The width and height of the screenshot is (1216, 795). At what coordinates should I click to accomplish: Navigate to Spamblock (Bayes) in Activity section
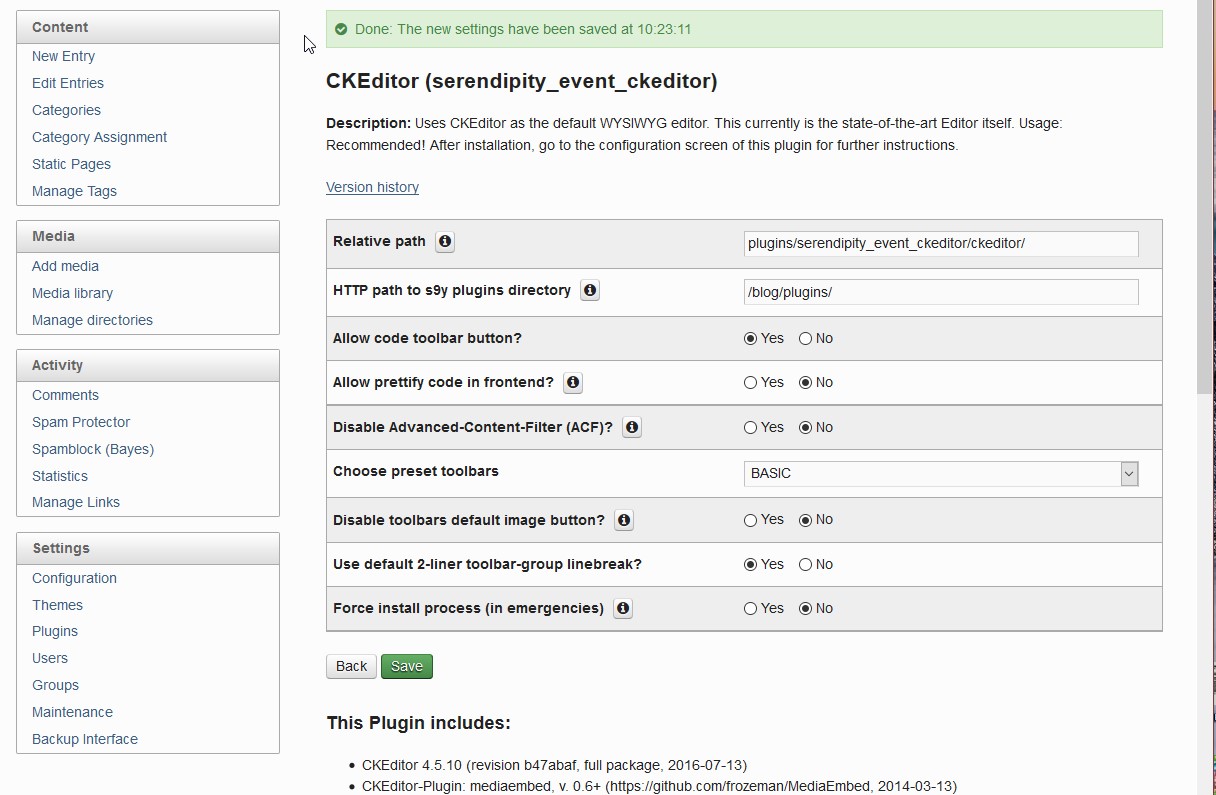coord(93,449)
